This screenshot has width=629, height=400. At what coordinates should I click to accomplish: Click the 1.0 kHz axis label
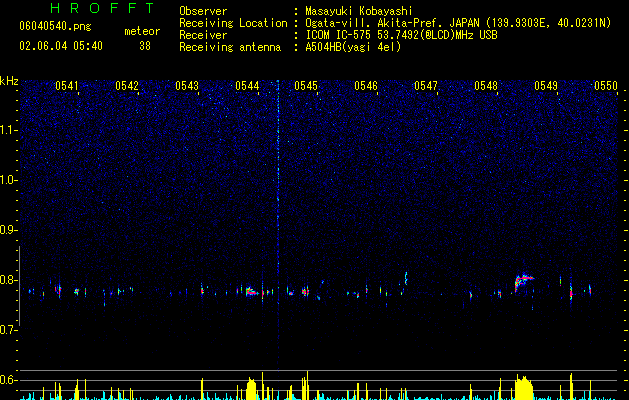pos(9,180)
